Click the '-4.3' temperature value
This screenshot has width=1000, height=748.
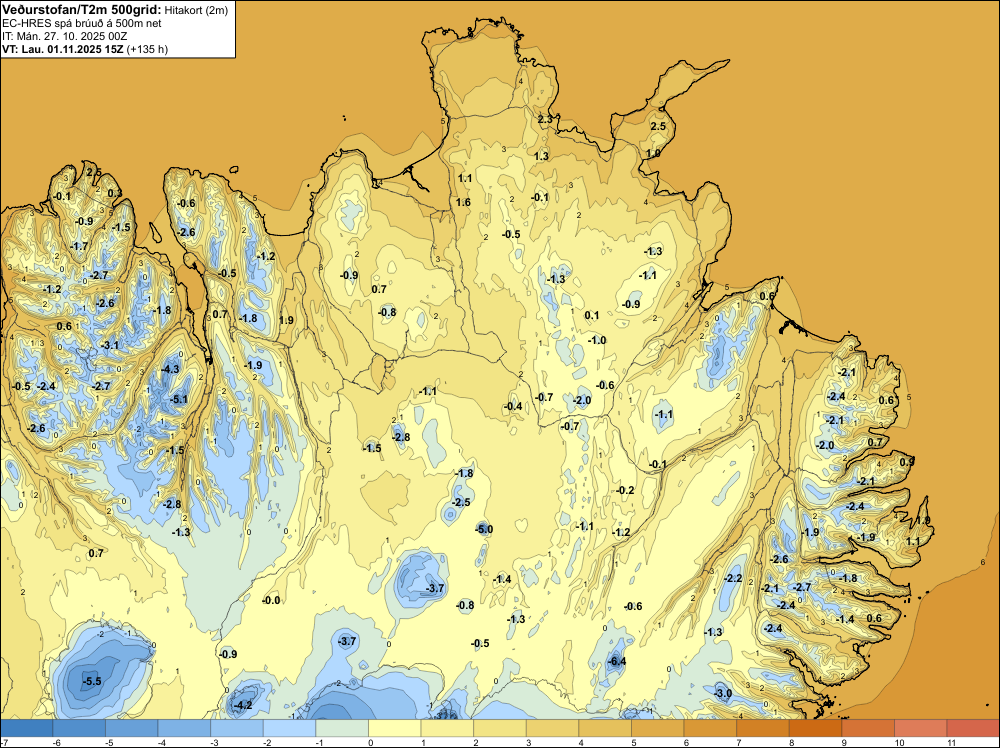coord(170,369)
